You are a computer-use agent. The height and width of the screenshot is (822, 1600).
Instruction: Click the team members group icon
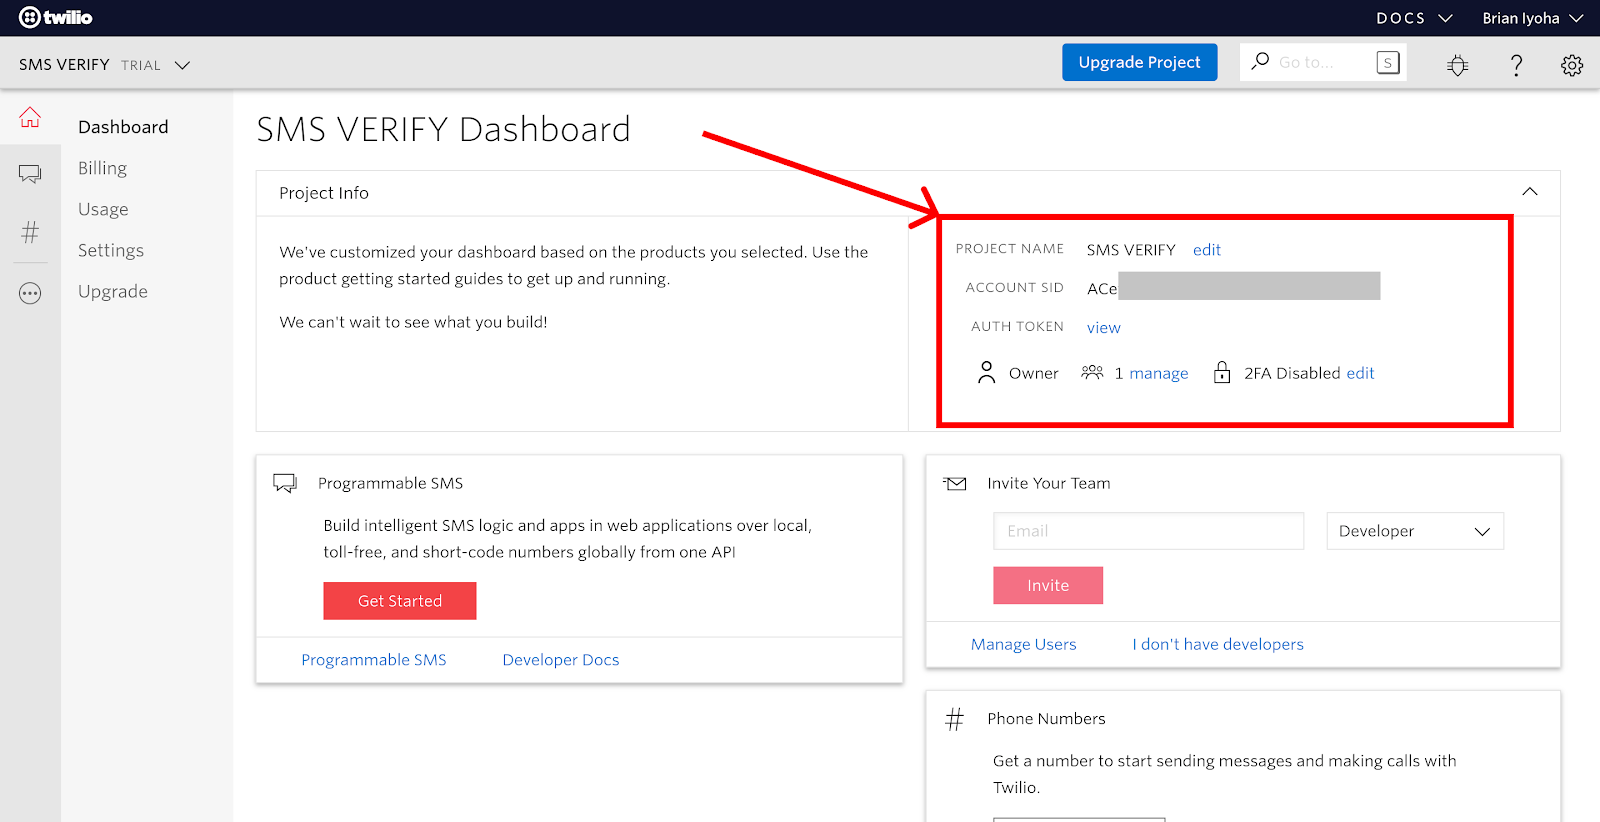coord(1092,372)
